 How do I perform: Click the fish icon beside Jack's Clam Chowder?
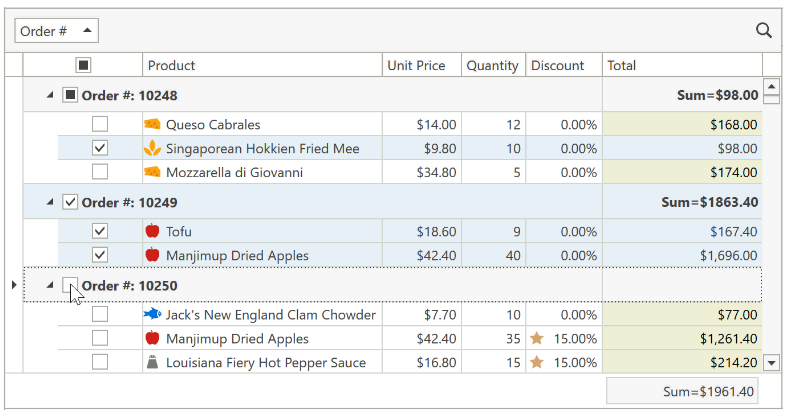pyautogui.click(x=152, y=314)
